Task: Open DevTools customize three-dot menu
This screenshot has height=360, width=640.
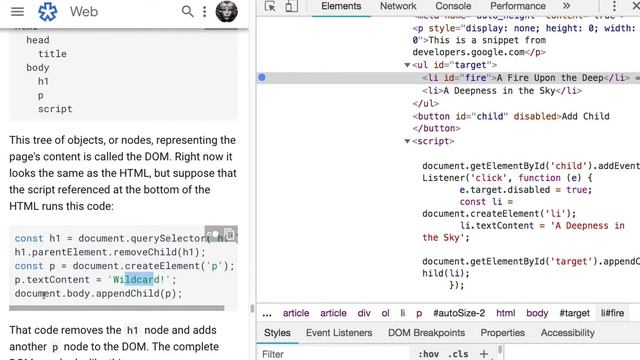Action: [614, 6]
